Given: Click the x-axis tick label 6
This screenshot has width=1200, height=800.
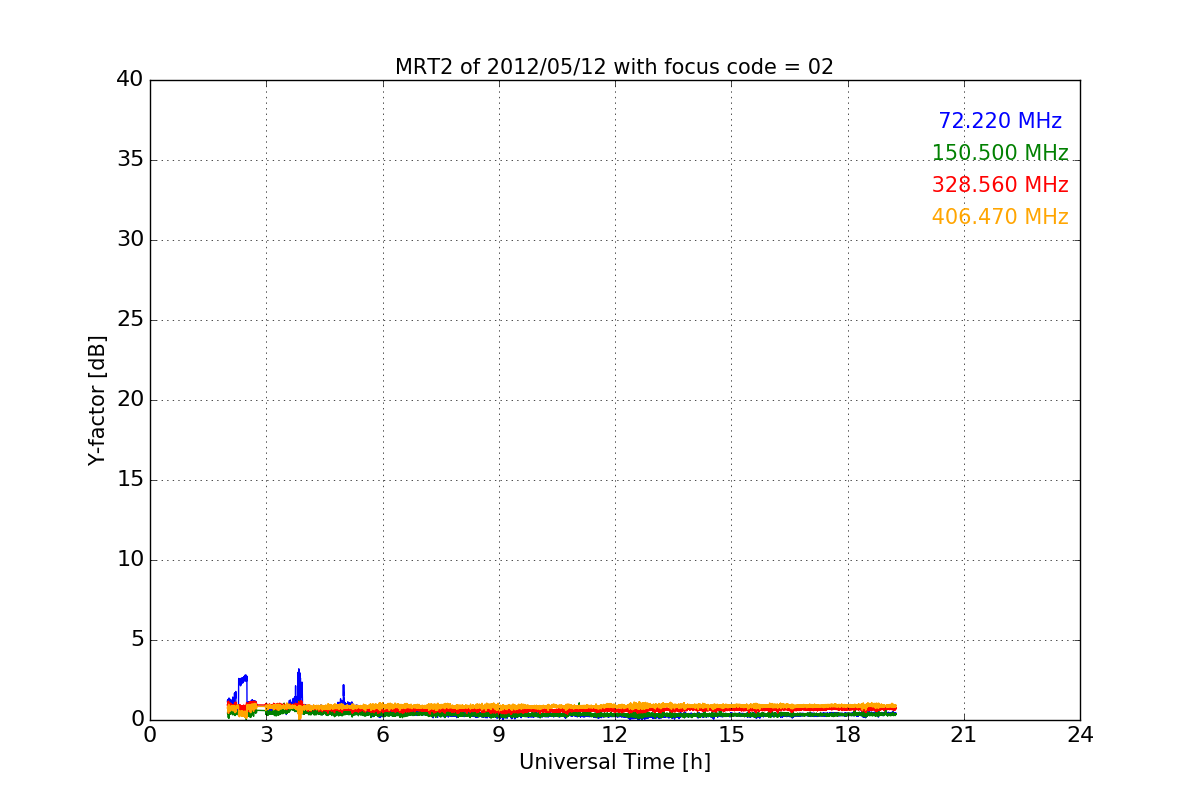Looking at the screenshot, I should [383, 735].
